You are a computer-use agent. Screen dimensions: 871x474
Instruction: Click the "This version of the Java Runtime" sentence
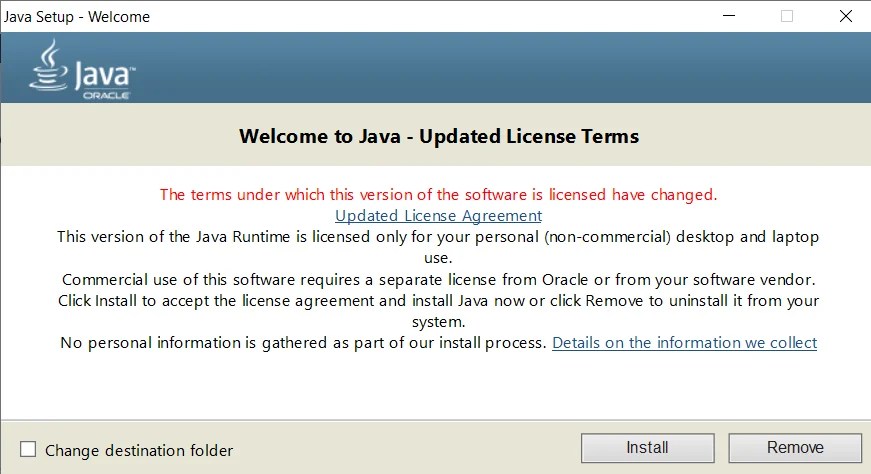click(438, 237)
